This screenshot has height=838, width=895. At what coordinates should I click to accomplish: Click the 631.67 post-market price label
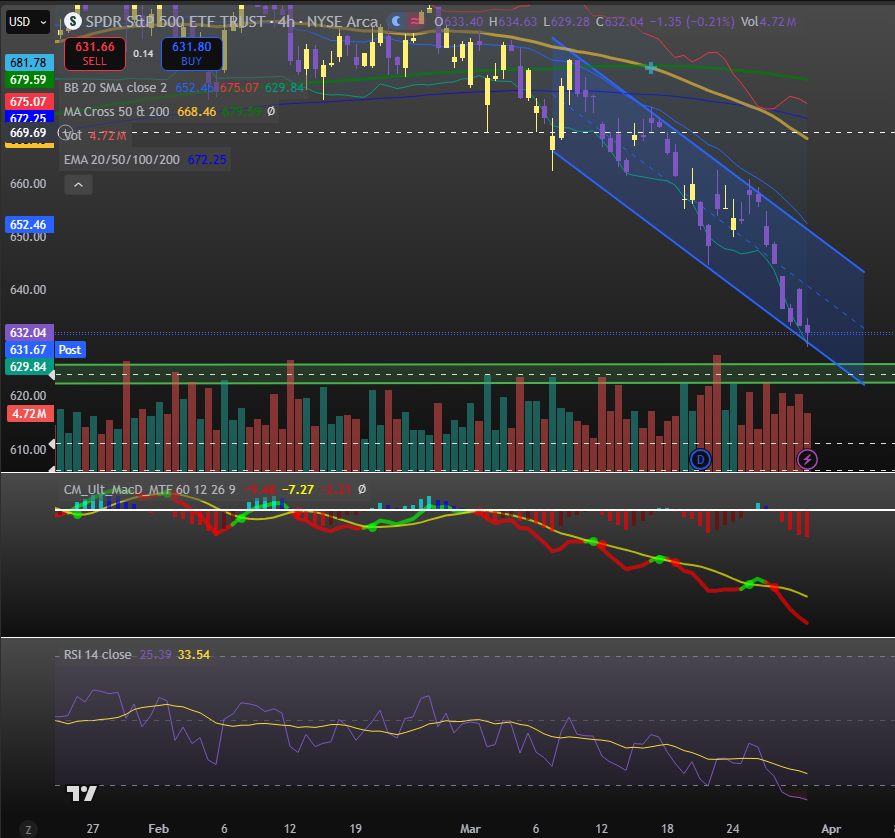click(29, 350)
